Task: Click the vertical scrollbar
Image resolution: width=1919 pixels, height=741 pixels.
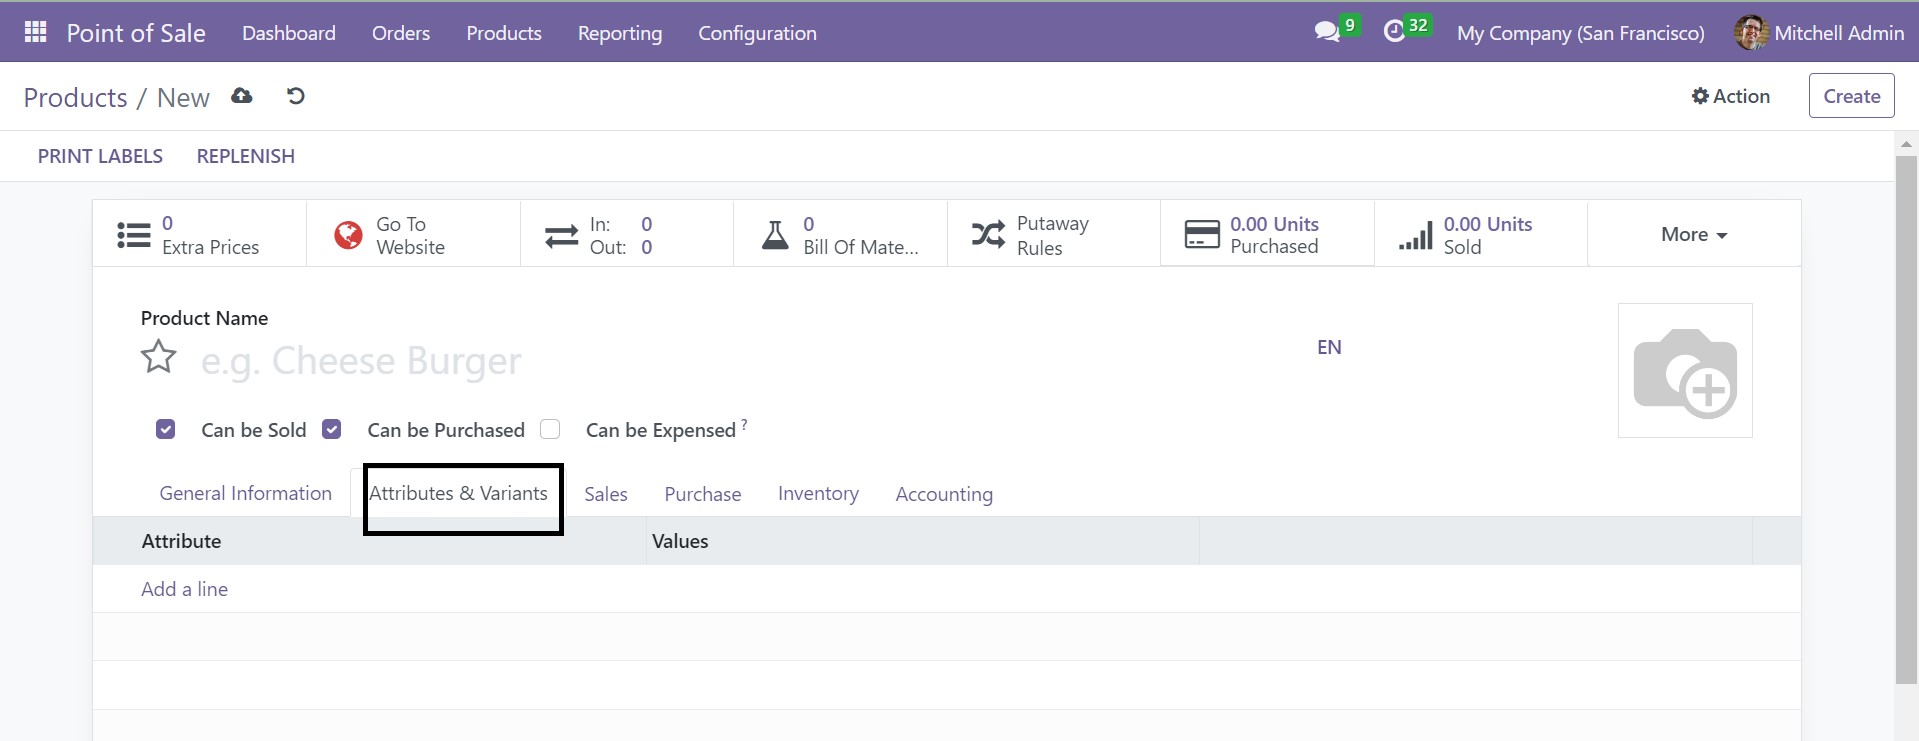Action: coord(1906,420)
